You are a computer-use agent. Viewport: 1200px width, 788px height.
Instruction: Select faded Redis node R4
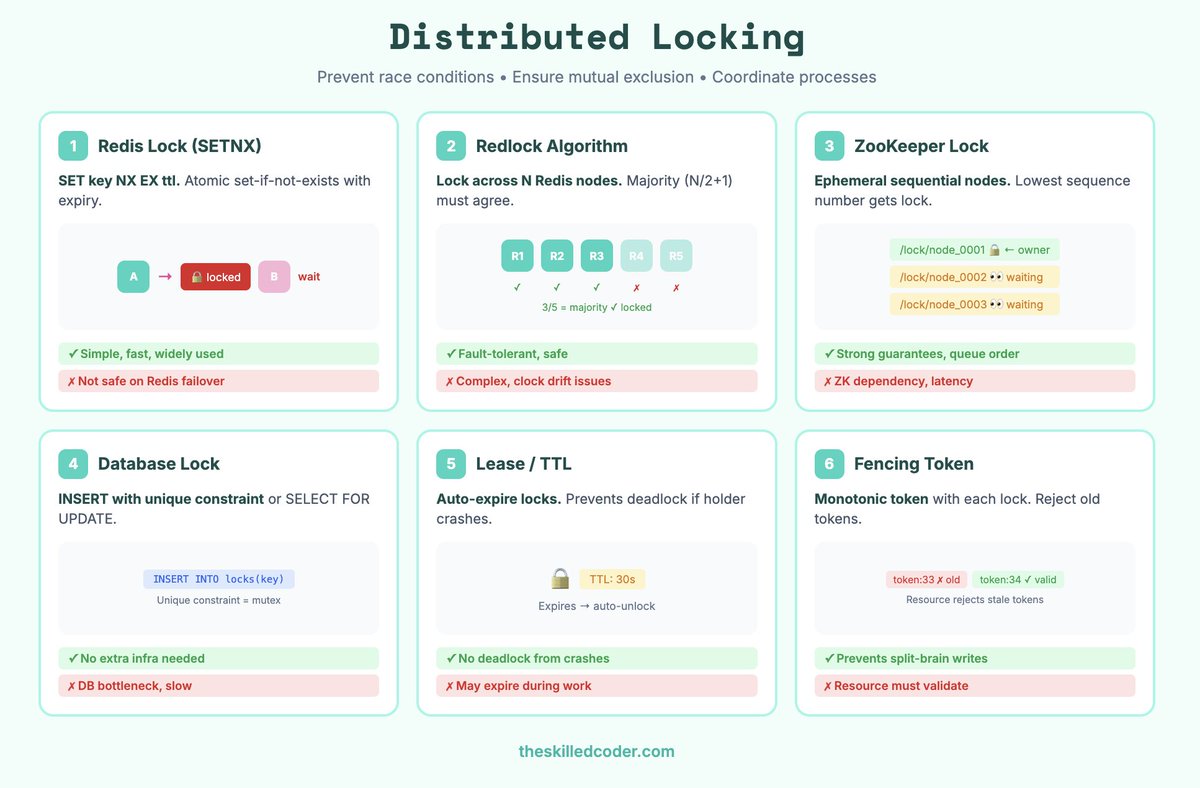point(636,256)
